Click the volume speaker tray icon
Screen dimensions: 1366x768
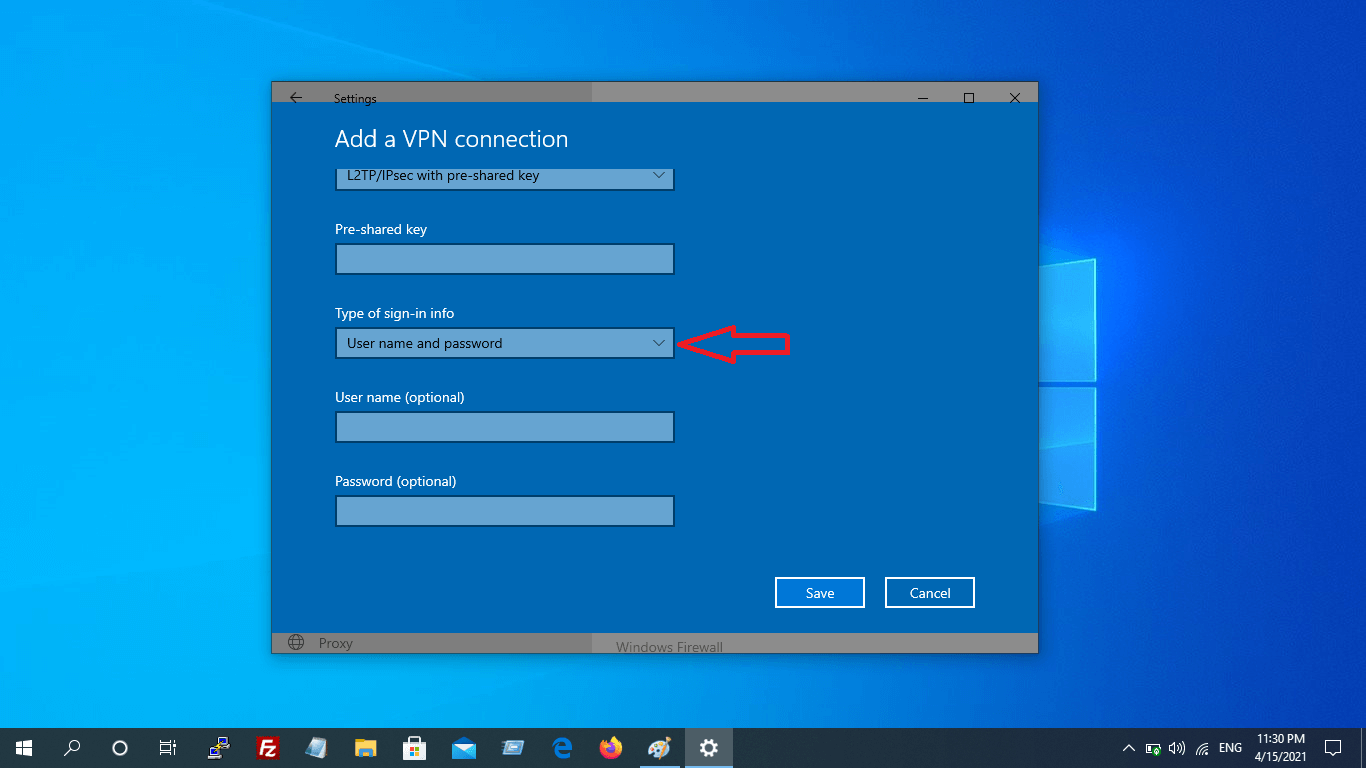[1177, 748]
